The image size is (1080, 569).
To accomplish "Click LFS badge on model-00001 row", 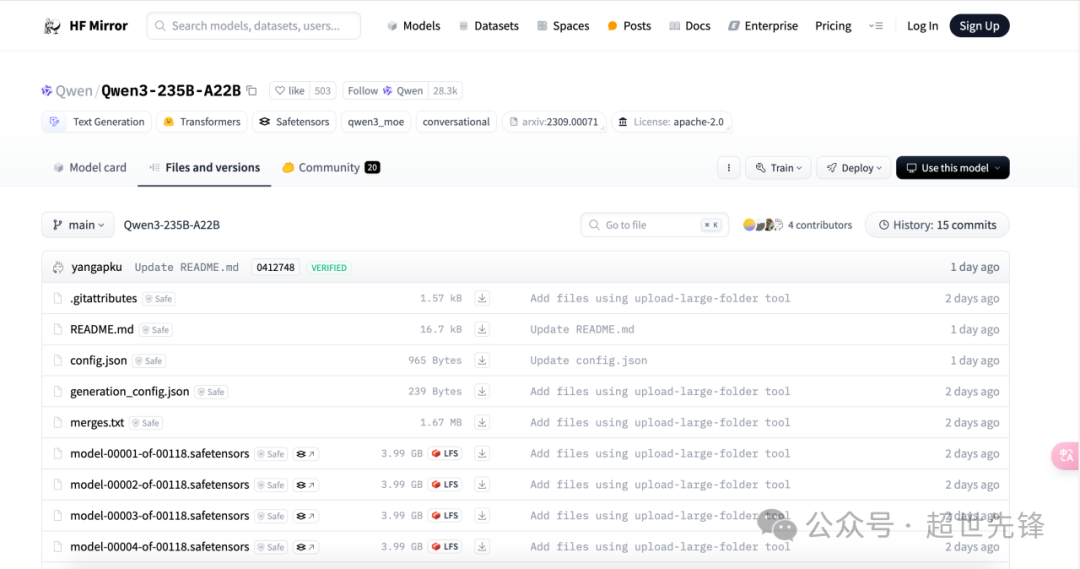I will tap(445, 453).
